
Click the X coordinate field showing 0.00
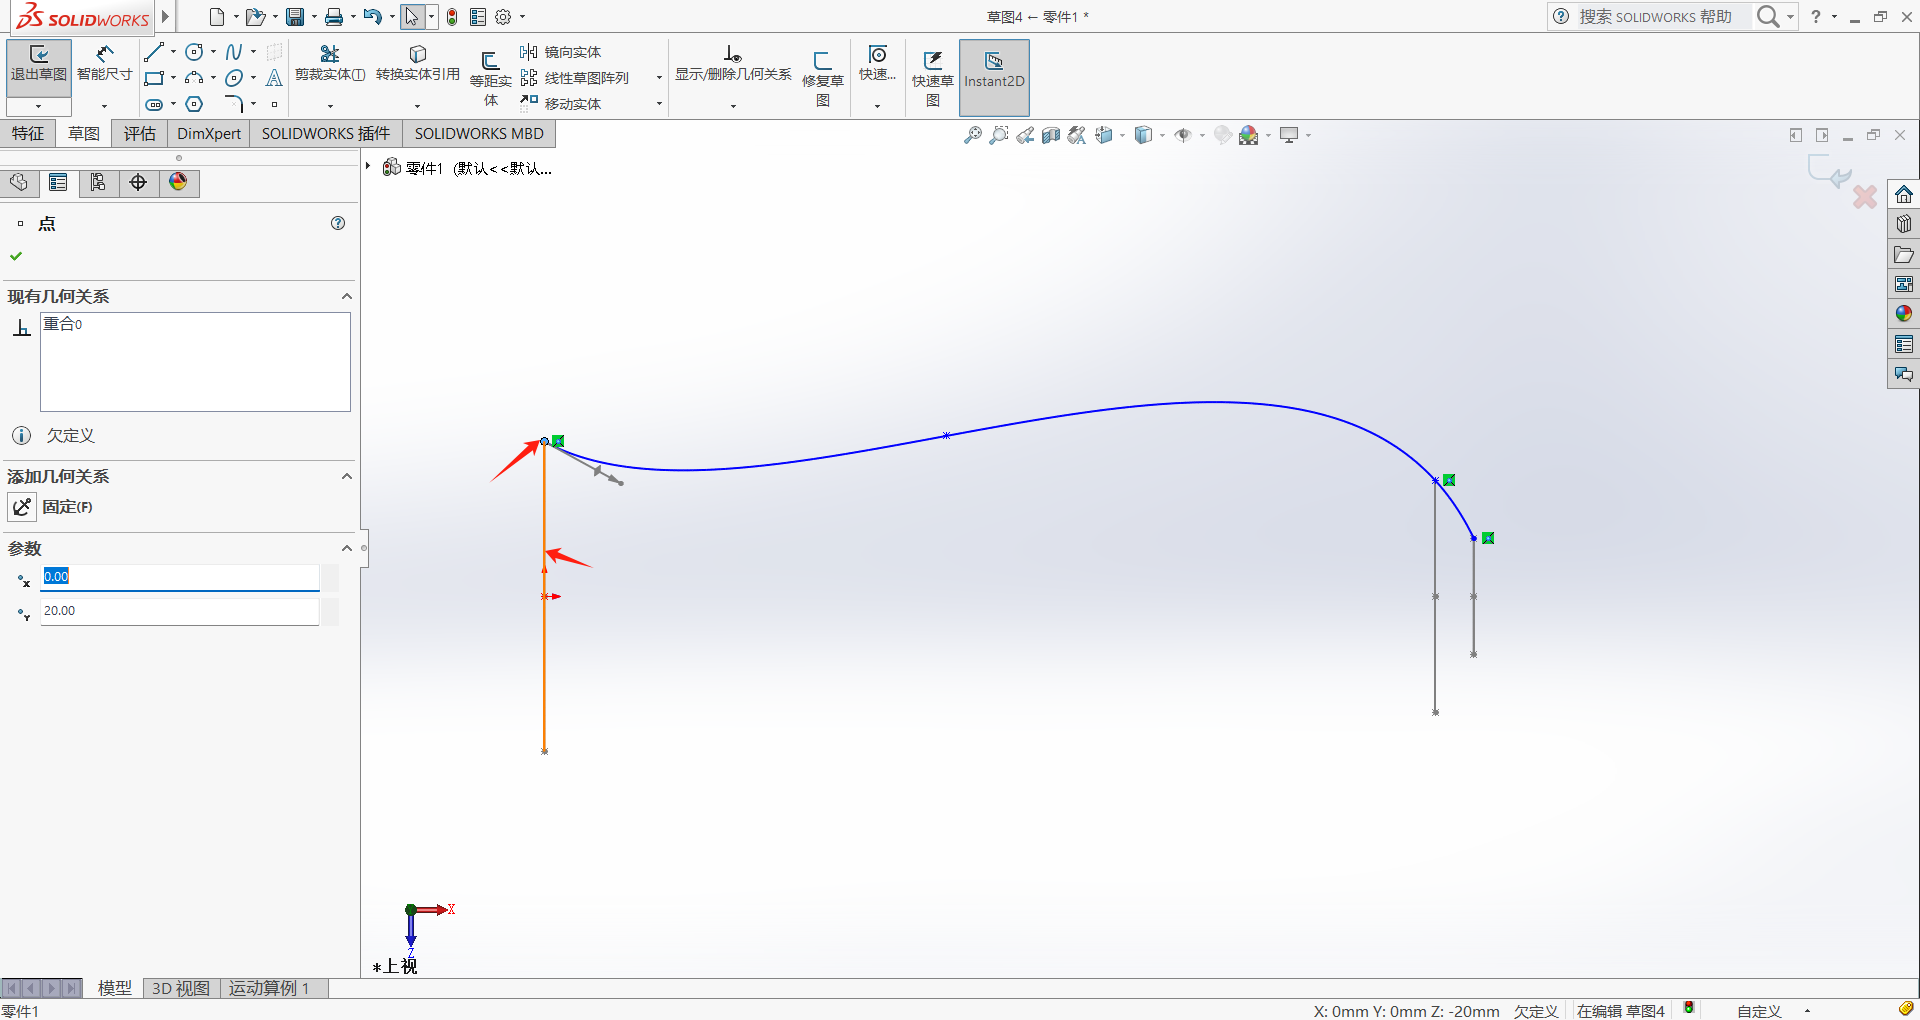(180, 577)
